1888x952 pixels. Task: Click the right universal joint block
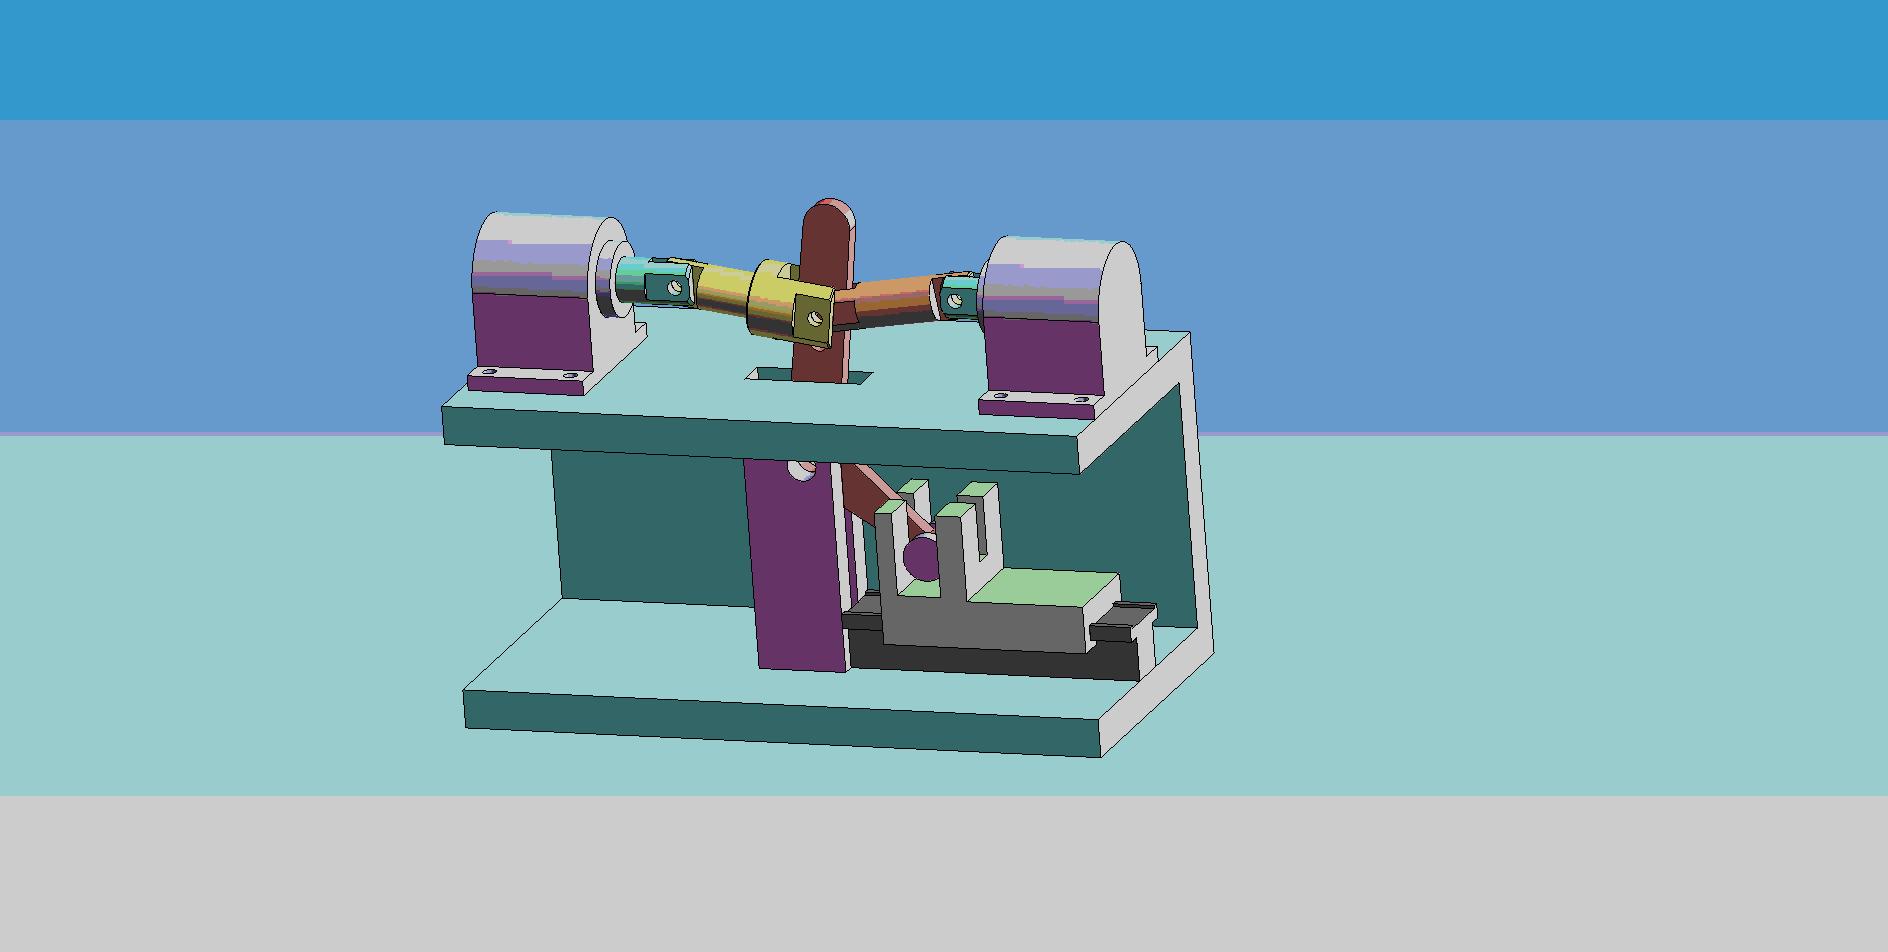[x=957, y=297]
